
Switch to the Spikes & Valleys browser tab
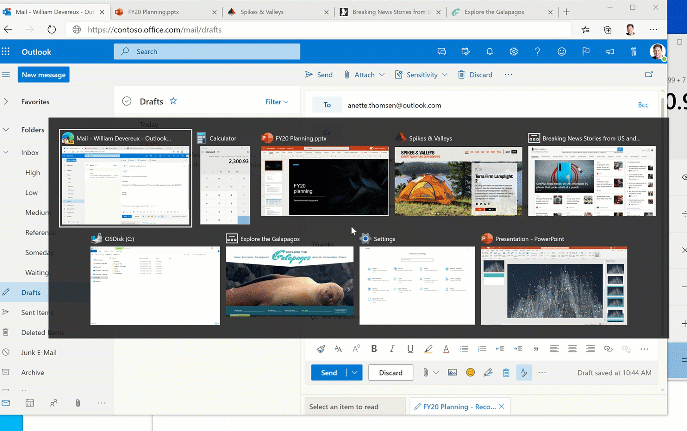[x=278, y=12]
